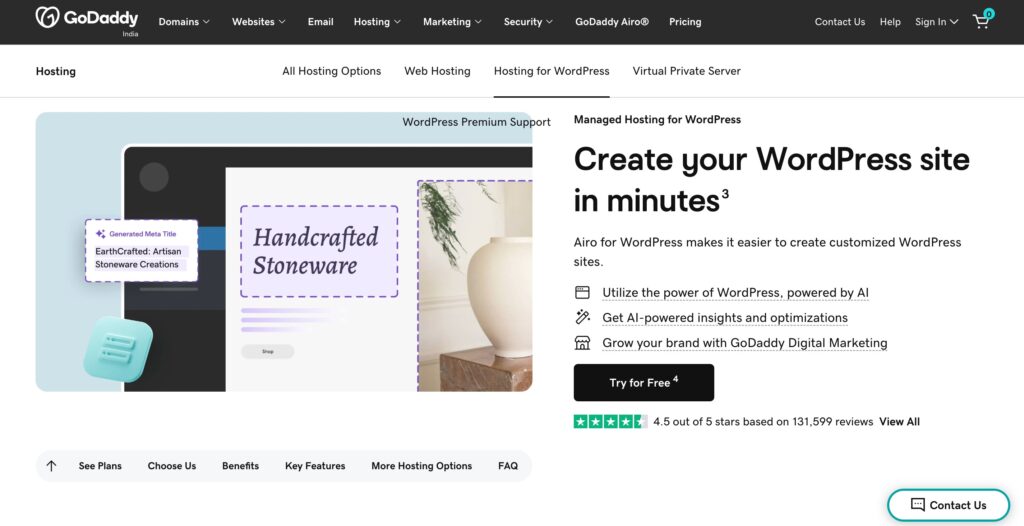Click the magic wand icon beside AI insights
1024x526 pixels.
tap(582, 318)
